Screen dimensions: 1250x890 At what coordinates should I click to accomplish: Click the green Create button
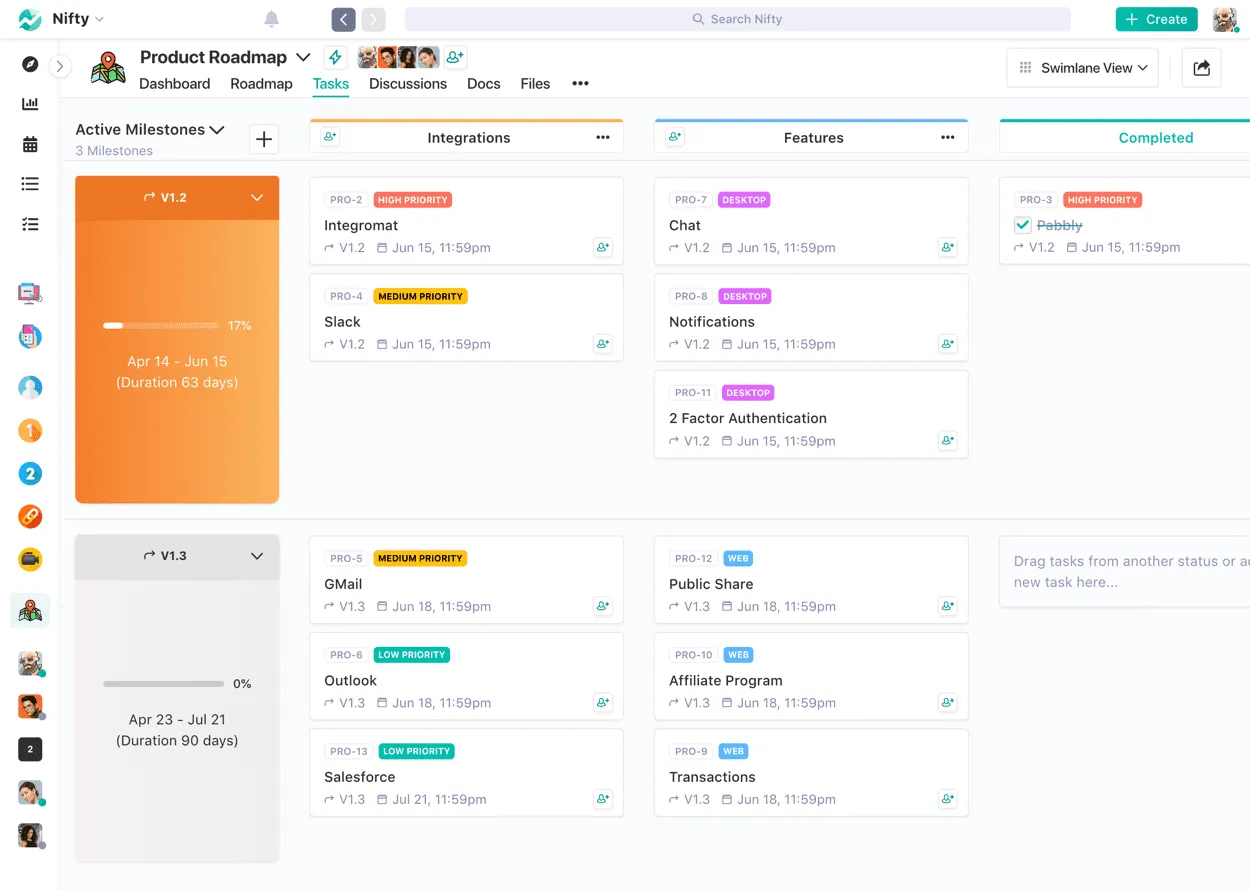pyautogui.click(x=1156, y=18)
